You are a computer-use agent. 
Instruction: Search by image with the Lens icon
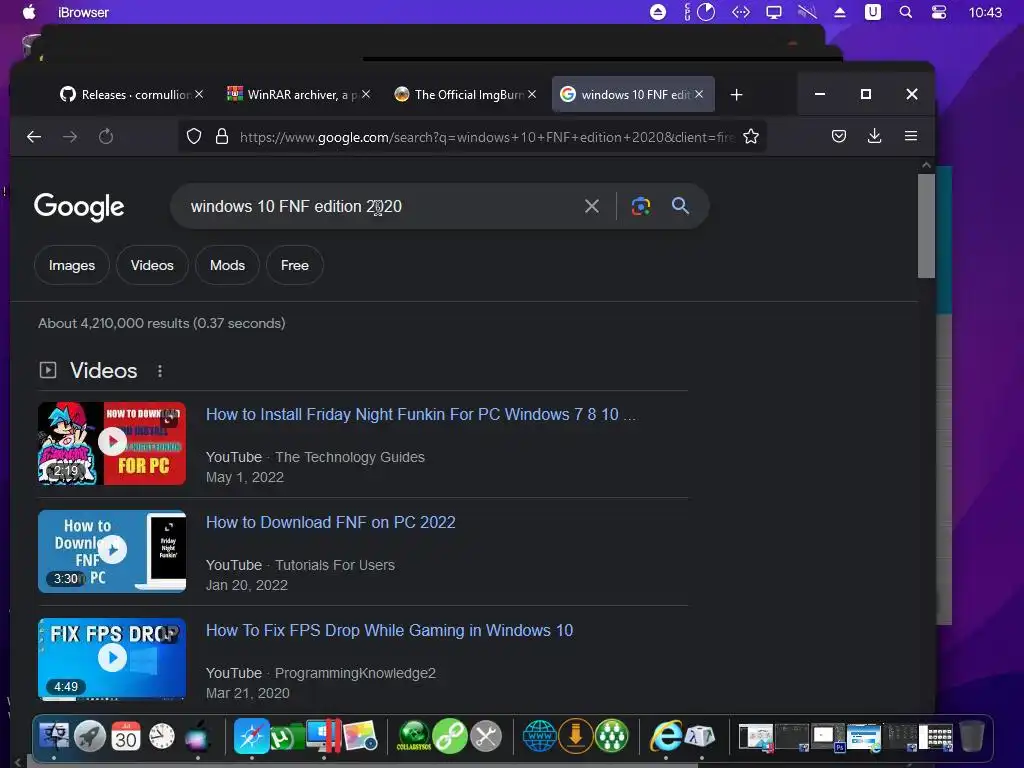641,206
